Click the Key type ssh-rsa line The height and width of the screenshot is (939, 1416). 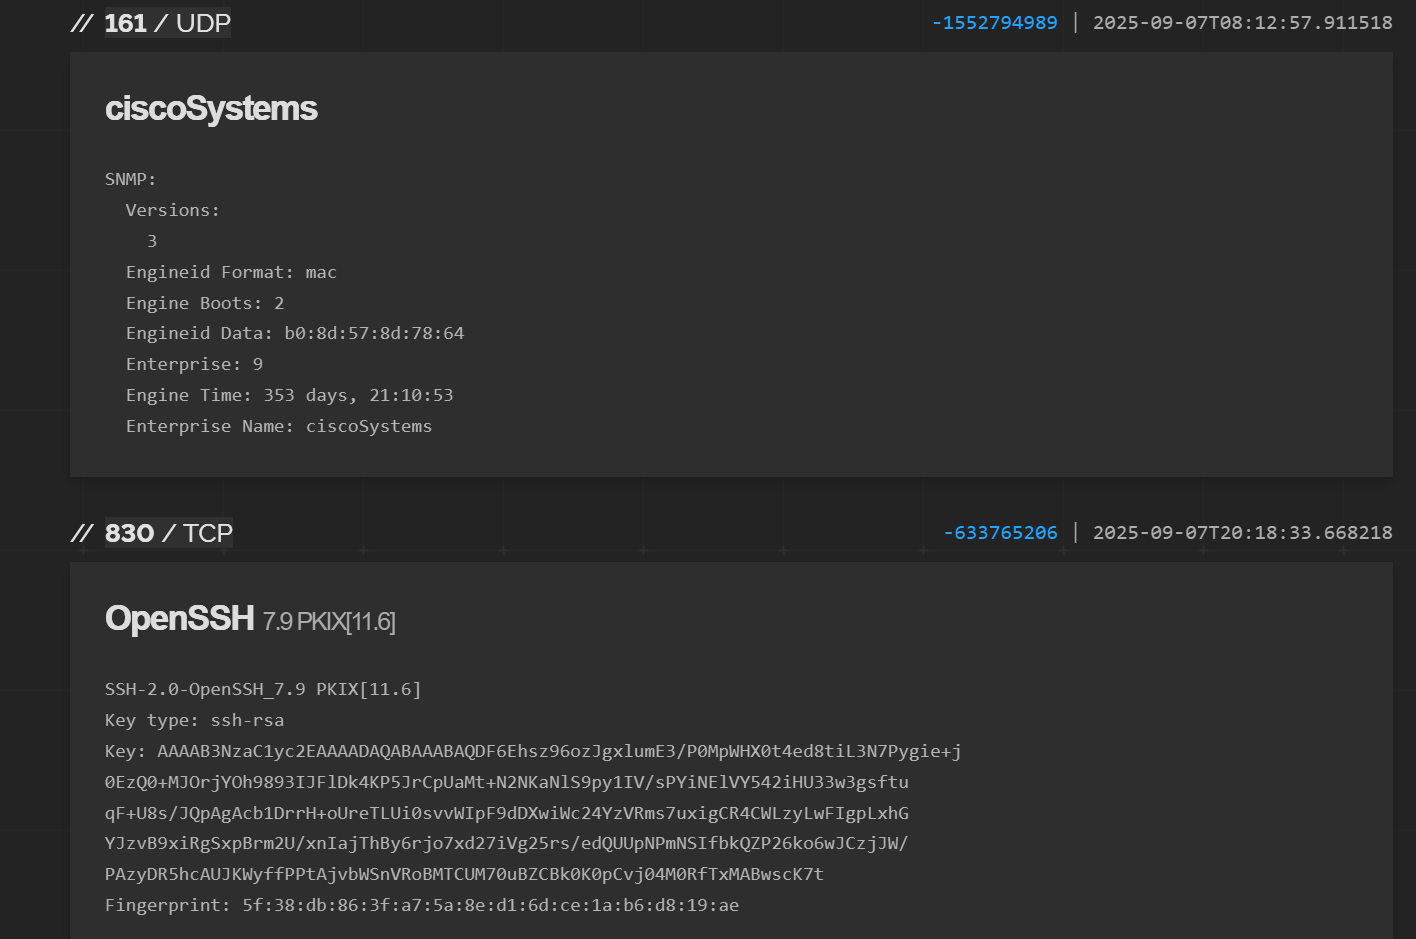194,720
